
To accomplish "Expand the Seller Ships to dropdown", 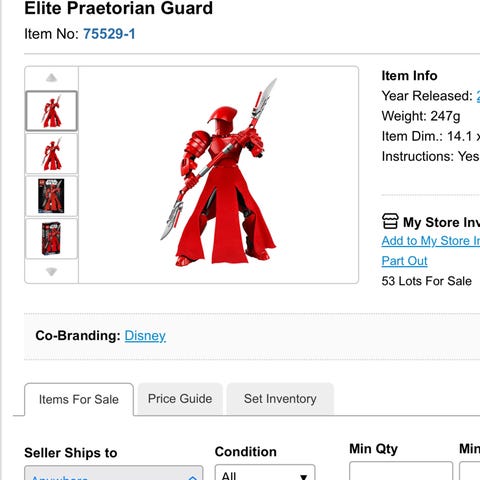I will pyautogui.click(x=114, y=473).
